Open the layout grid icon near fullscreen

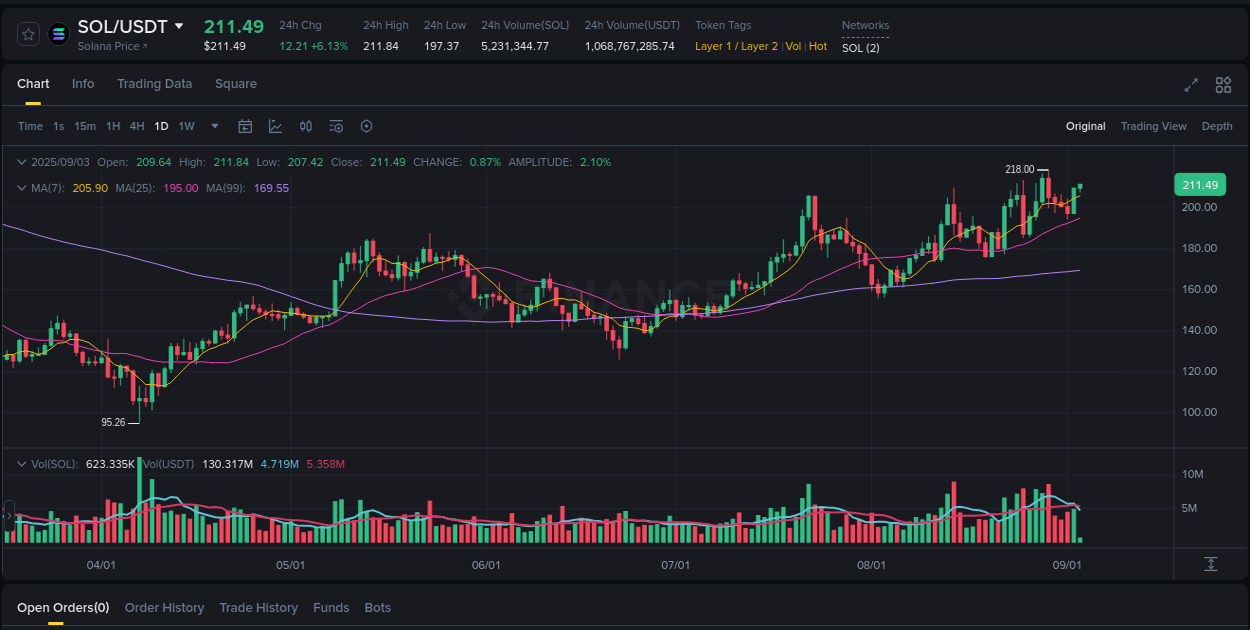coord(1223,86)
